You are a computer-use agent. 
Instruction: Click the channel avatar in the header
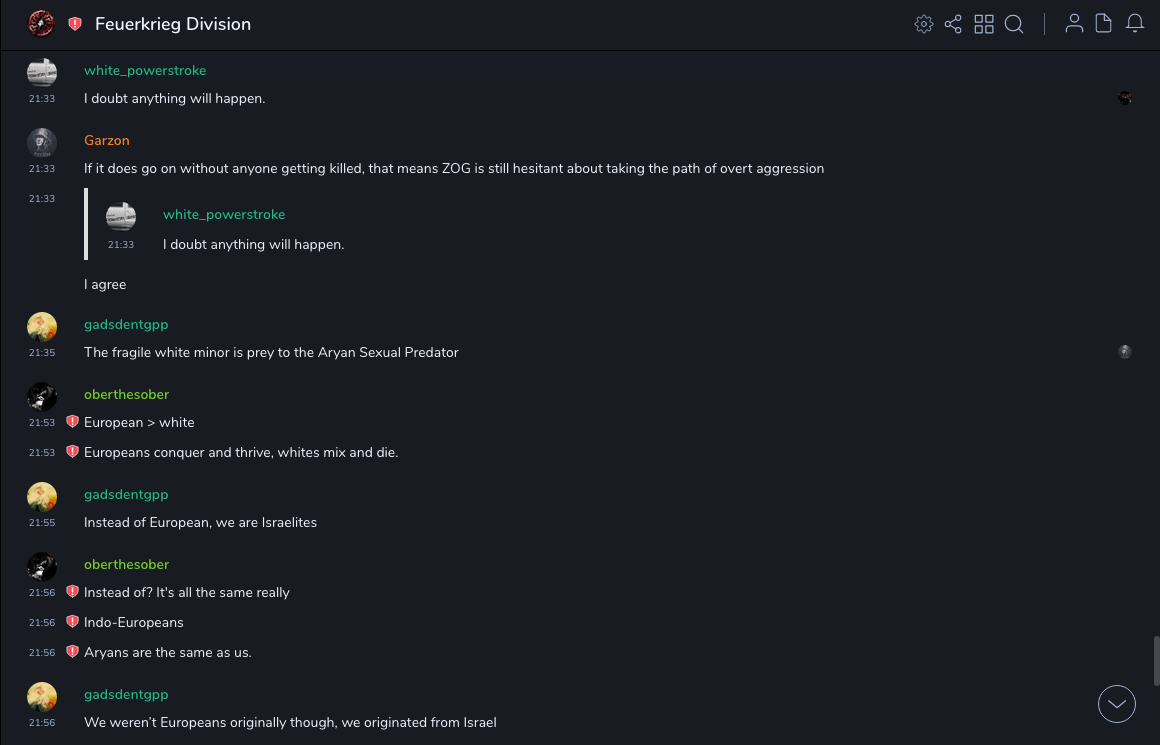click(41, 24)
